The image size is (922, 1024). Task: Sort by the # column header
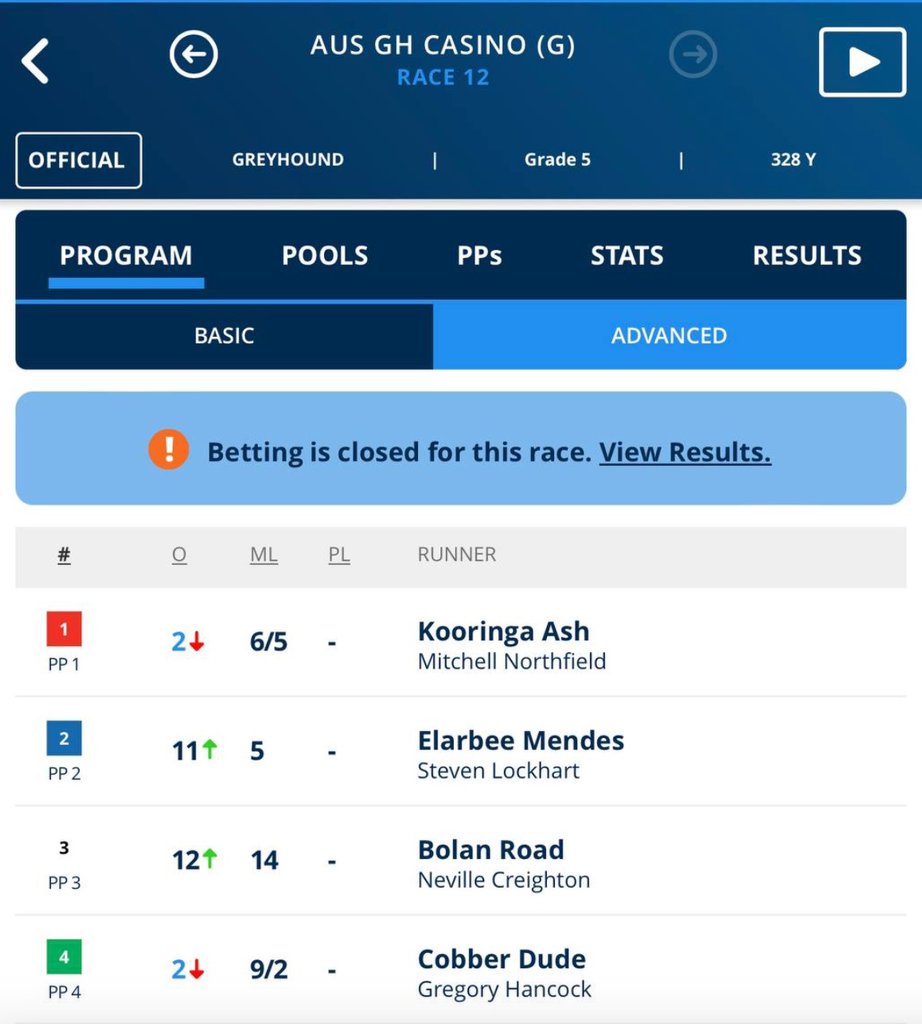coord(64,554)
